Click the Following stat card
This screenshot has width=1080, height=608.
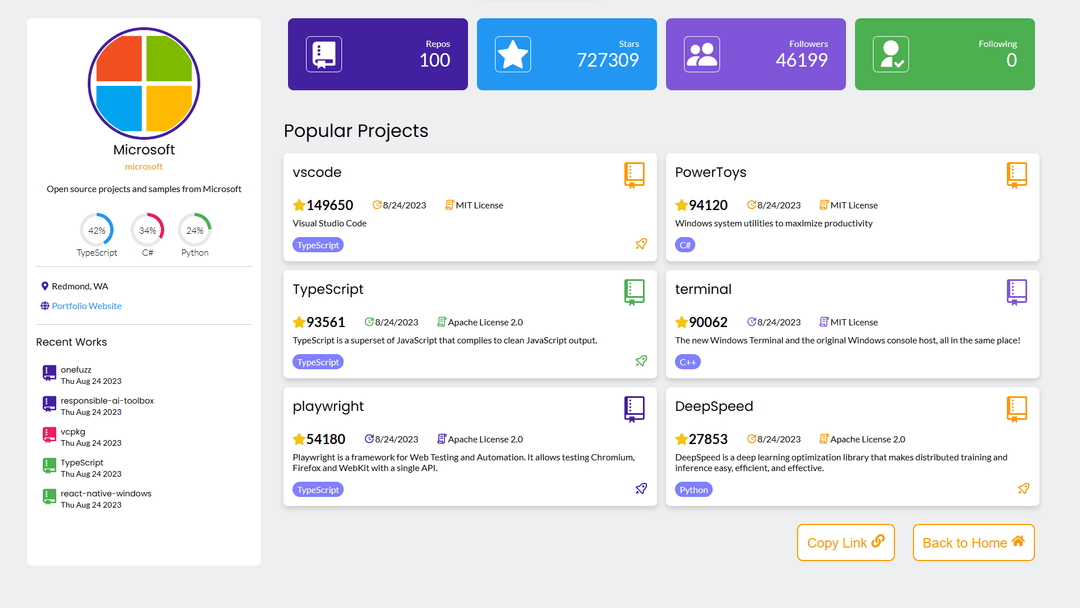[x=944, y=54]
